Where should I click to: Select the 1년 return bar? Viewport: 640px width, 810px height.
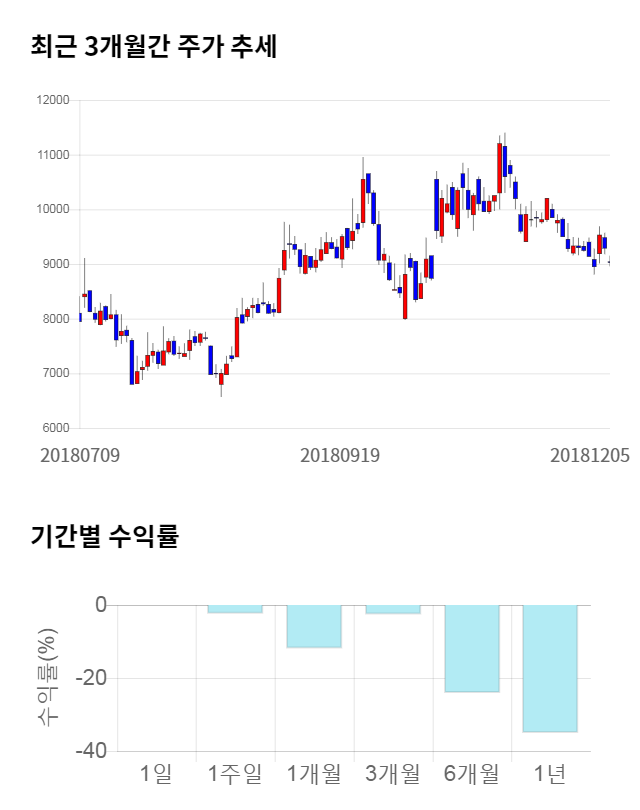pos(550,668)
